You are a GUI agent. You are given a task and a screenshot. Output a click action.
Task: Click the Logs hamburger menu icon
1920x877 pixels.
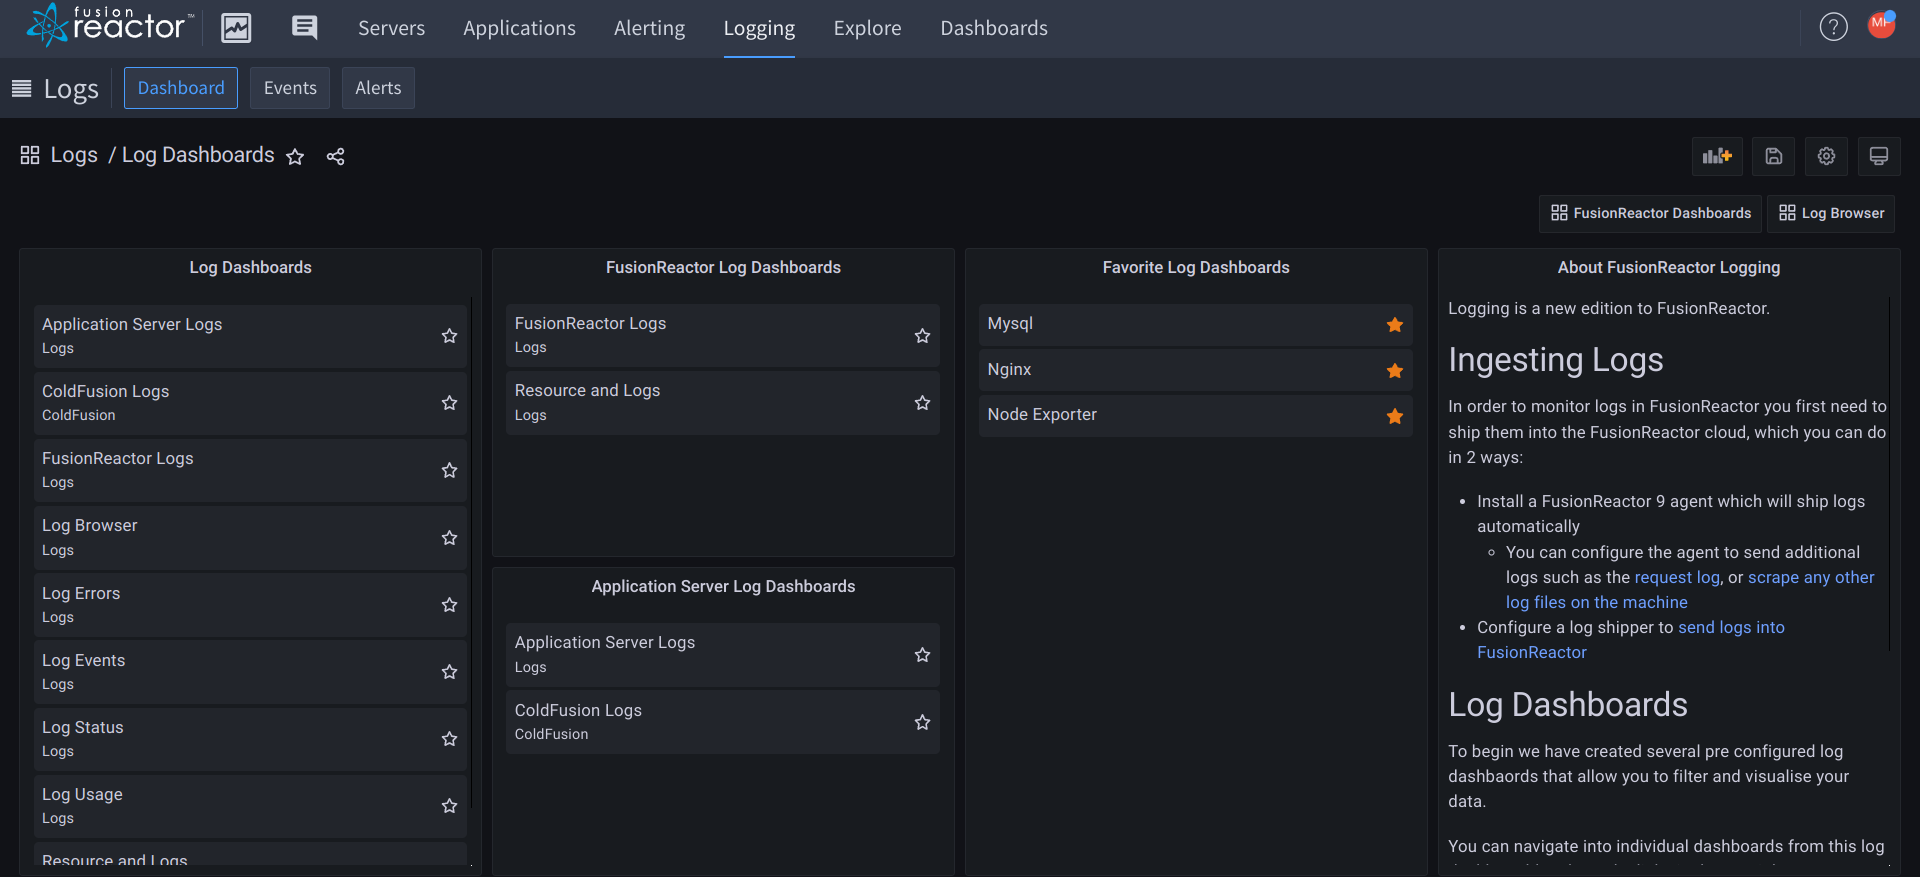click(x=21, y=89)
